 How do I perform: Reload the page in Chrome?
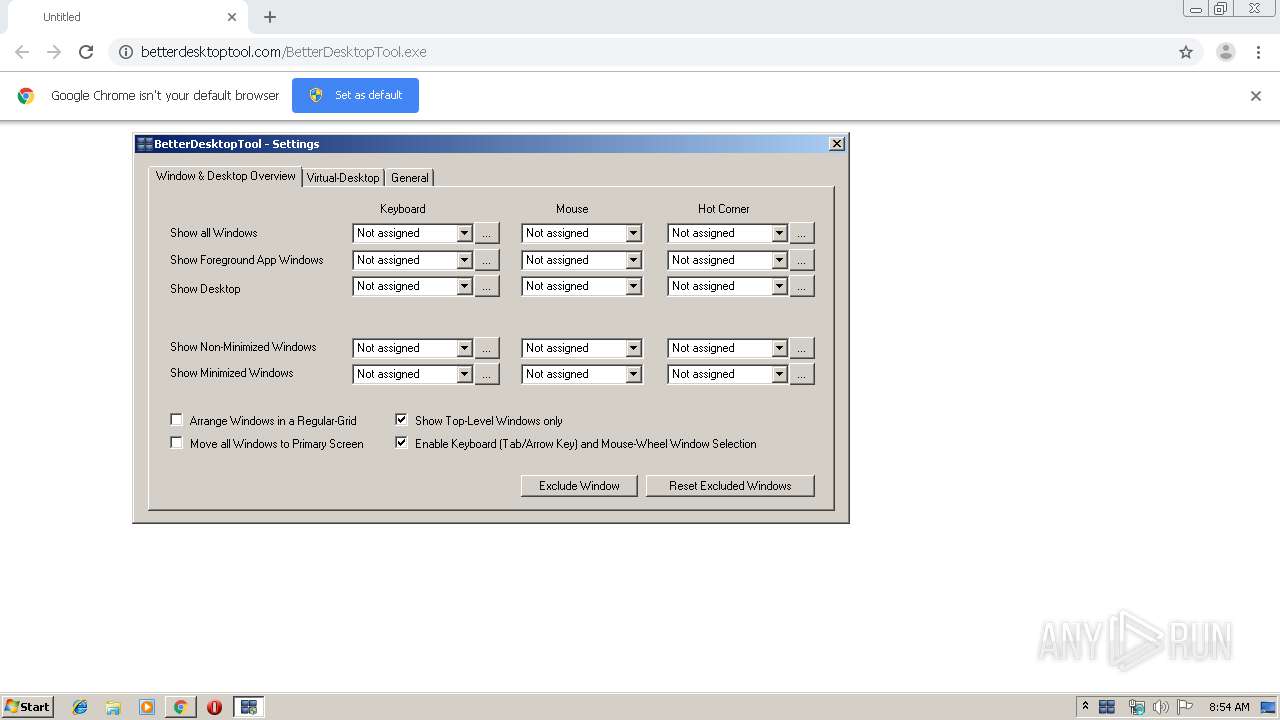click(86, 52)
